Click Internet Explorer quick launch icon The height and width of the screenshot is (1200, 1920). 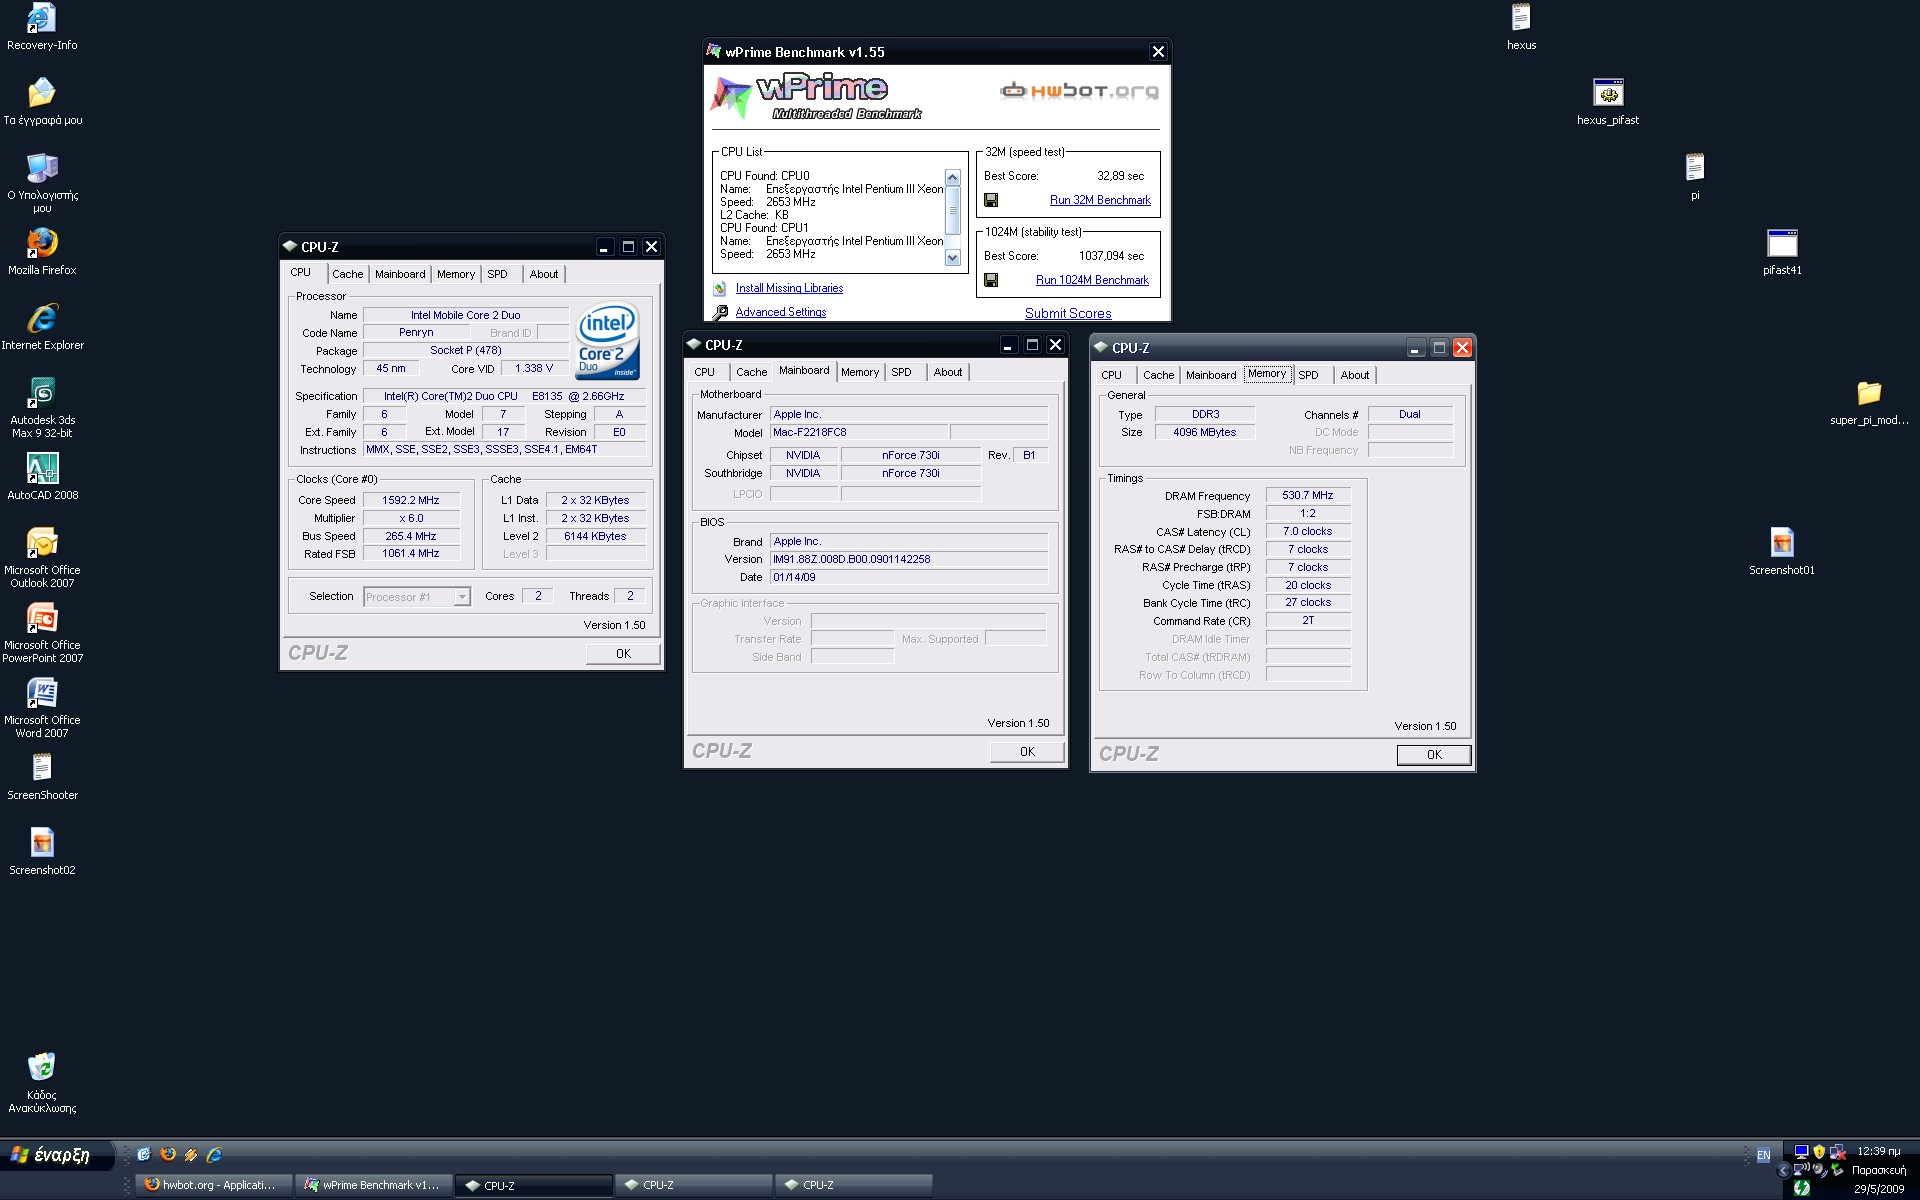point(213,1154)
